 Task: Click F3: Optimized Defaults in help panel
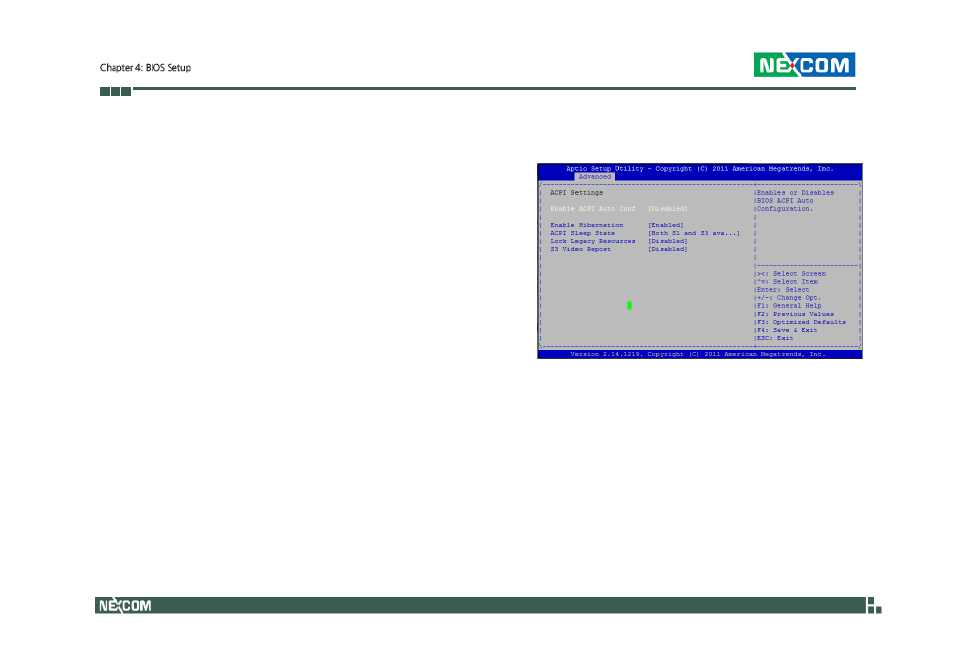801,322
